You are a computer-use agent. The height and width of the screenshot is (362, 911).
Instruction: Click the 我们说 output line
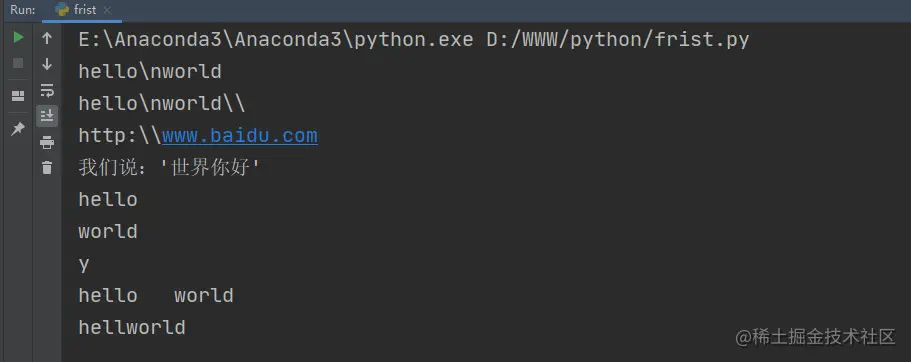pyautogui.click(x=169, y=168)
